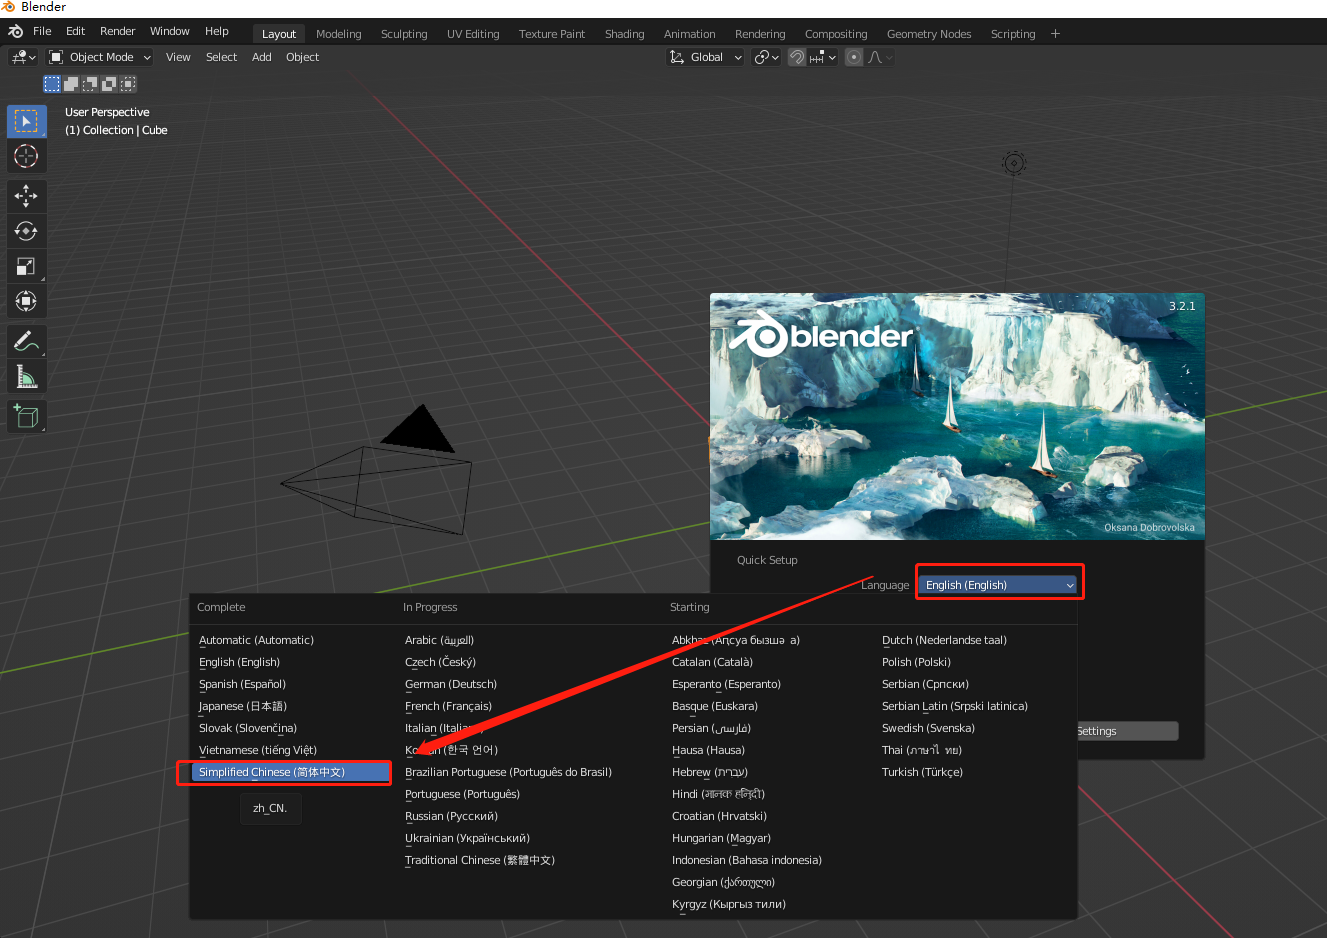Switch to the Sculpting workspace tab
1327x938 pixels.
[x=404, y=34]
